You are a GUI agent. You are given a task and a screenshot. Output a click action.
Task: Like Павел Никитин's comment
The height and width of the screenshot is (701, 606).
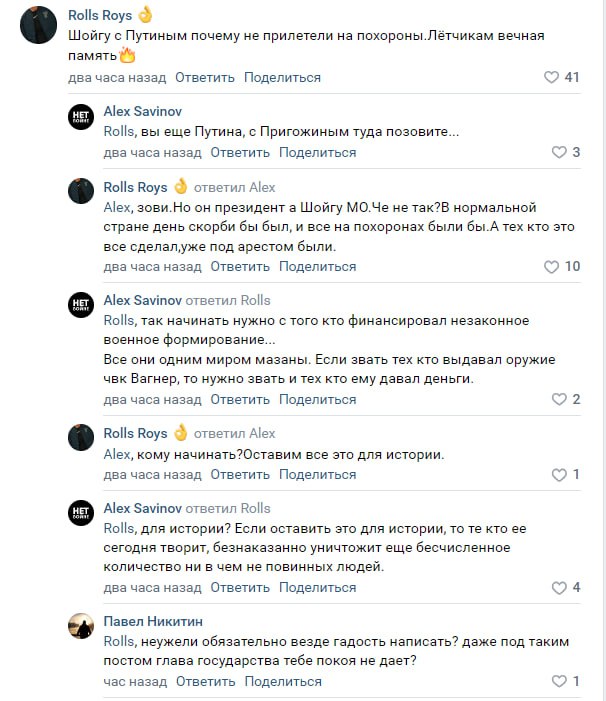[x=559, y=681]
